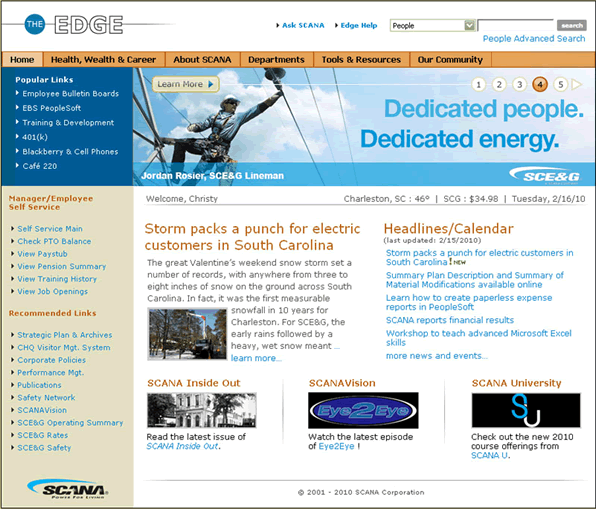Open SCANA reports financial results

click(x=450, y=320)
